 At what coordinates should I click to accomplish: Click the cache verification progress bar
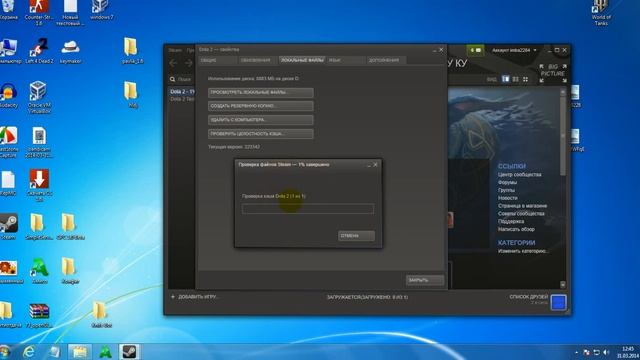[x=308, y=209]
